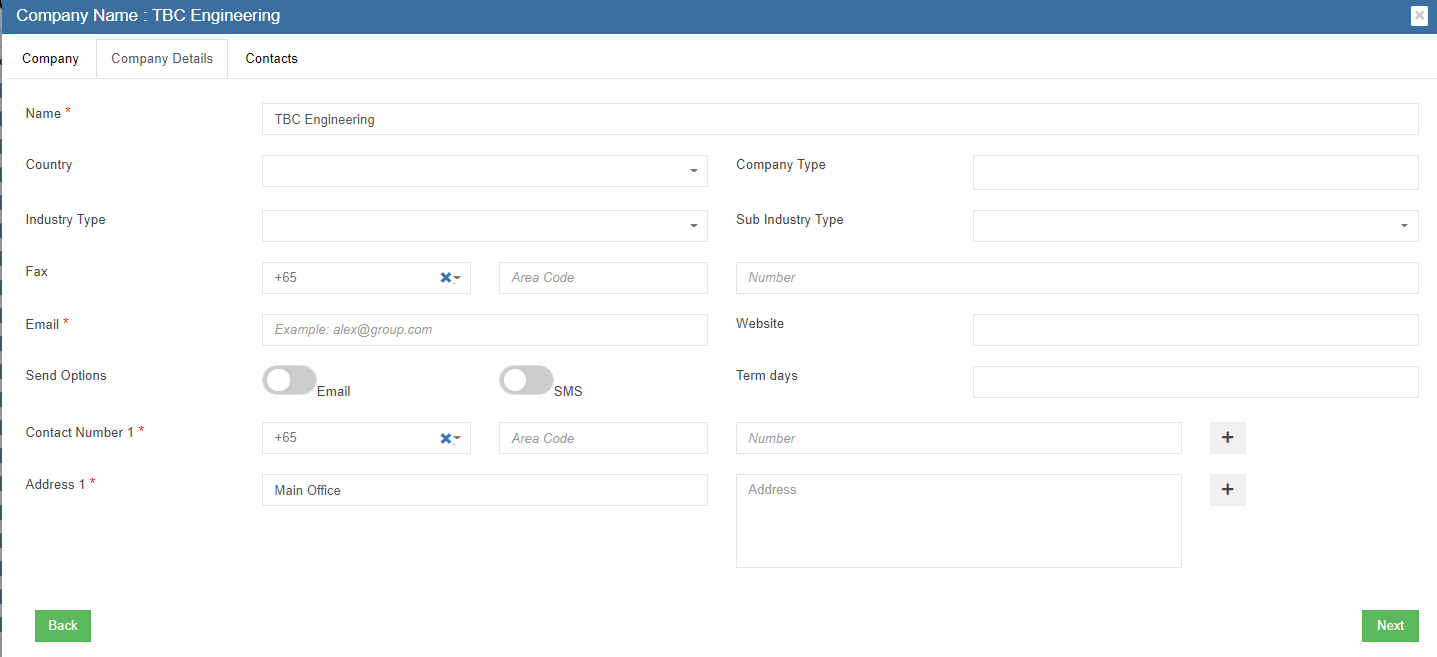Viewport: 1437px width, 657px height.
Task: Enable the Email send option toggle
Action: click(289, 380)
